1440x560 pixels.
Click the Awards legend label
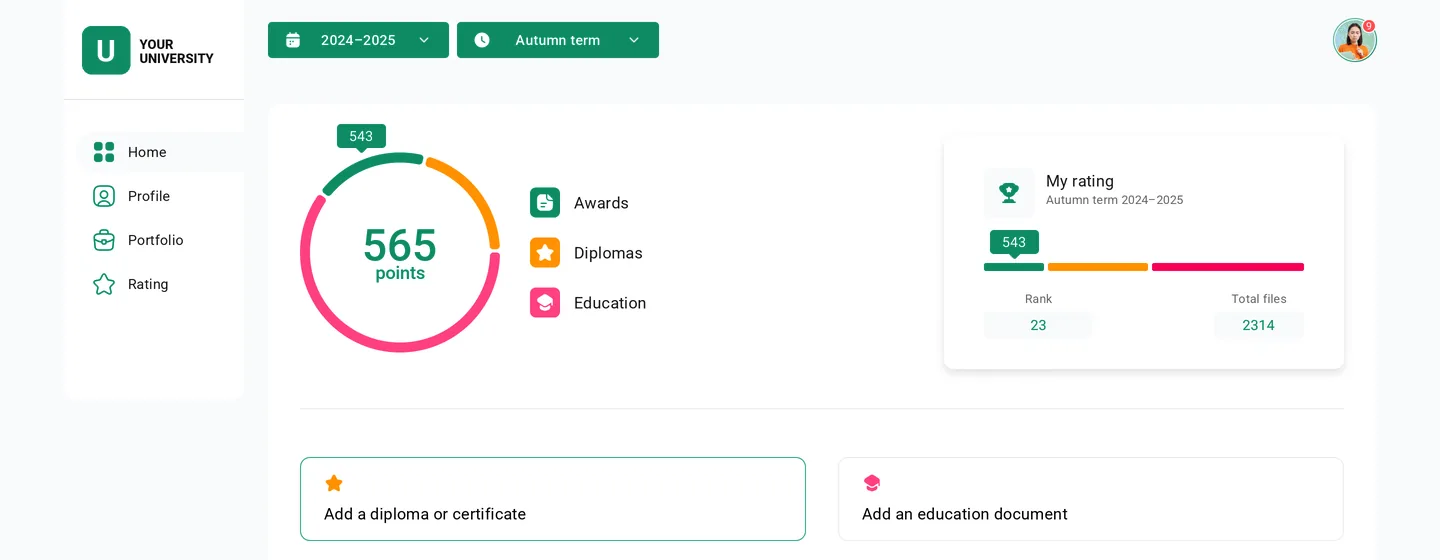click(x=601, y=203)
